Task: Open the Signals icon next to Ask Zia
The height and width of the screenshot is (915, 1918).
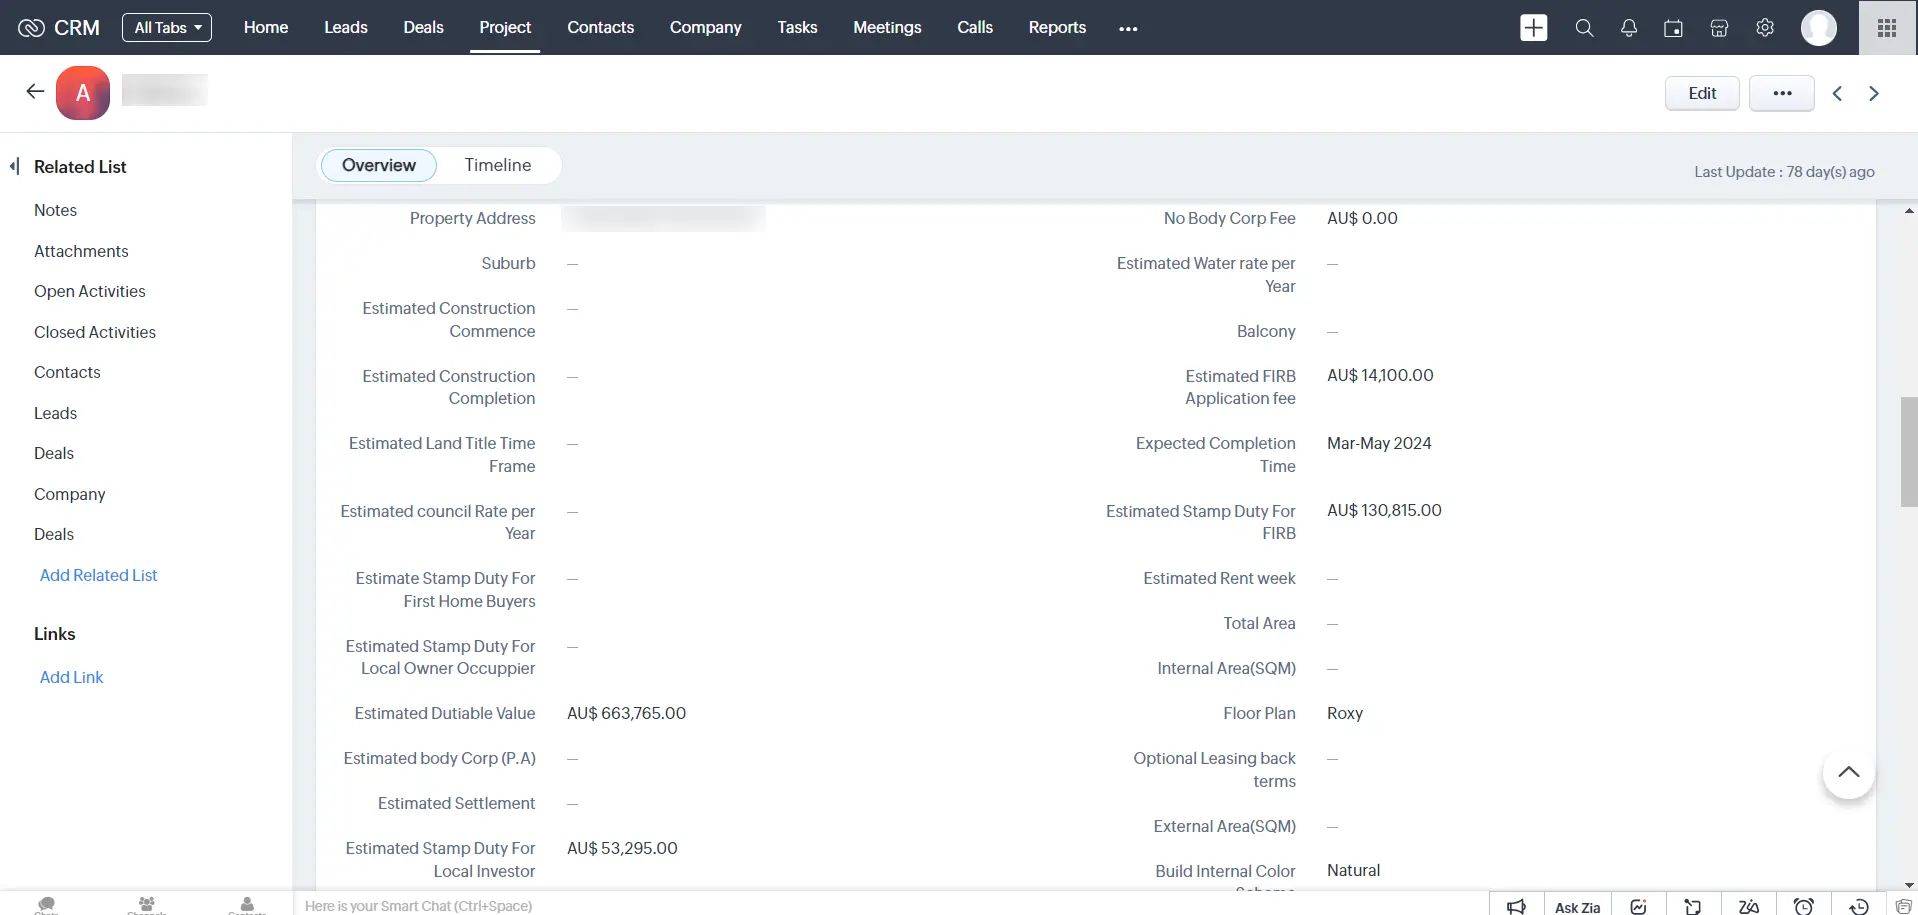Action: [x=1639, y=906]
